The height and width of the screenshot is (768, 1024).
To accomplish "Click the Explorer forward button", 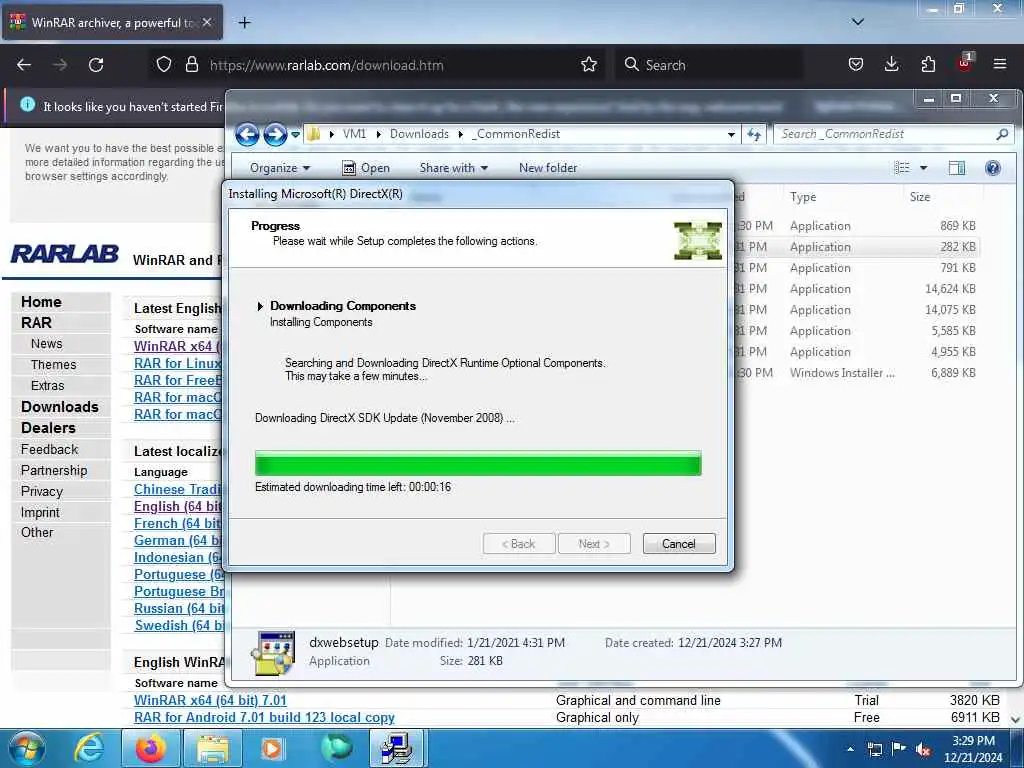I will [275, 135].
